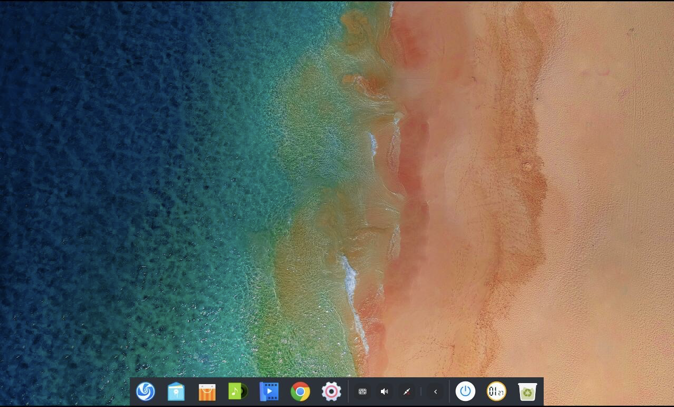
Task: Open the volume speaker tray control
Action: 384,392
